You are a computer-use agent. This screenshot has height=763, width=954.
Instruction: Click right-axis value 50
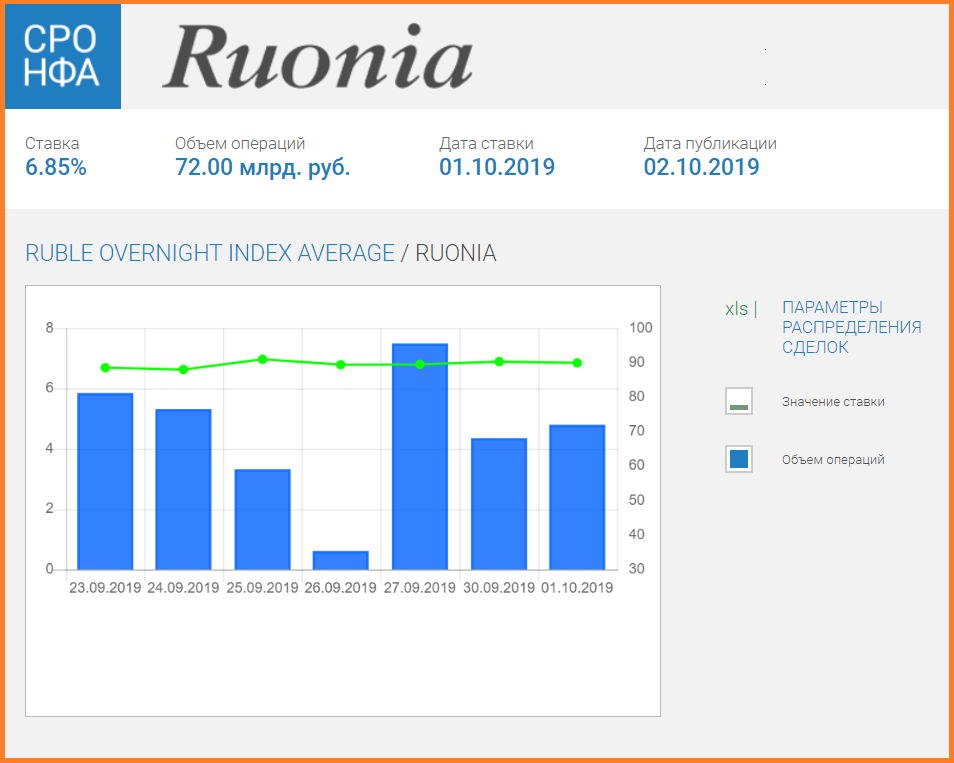tap(636, 500)
